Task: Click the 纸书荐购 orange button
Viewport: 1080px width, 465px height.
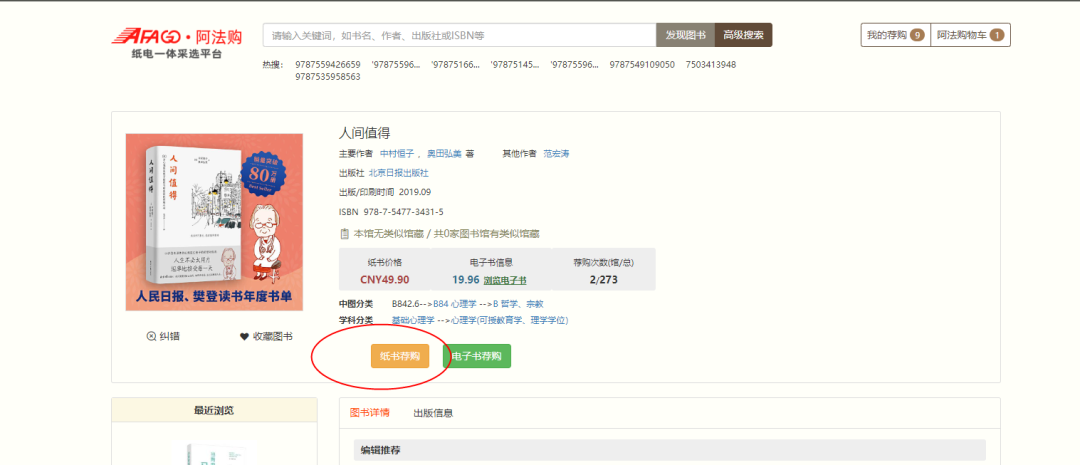Action: (400, 356)
